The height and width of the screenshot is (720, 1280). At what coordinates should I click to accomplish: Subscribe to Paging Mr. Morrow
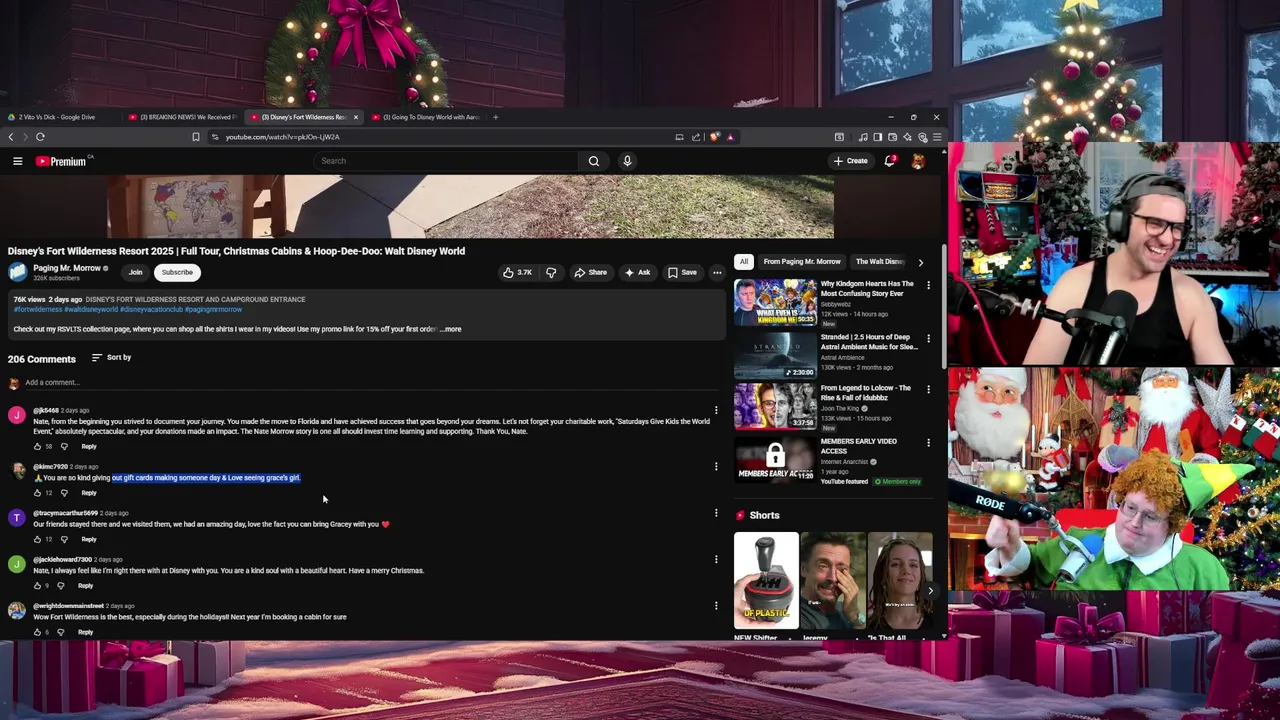click(x=177, y=272)
